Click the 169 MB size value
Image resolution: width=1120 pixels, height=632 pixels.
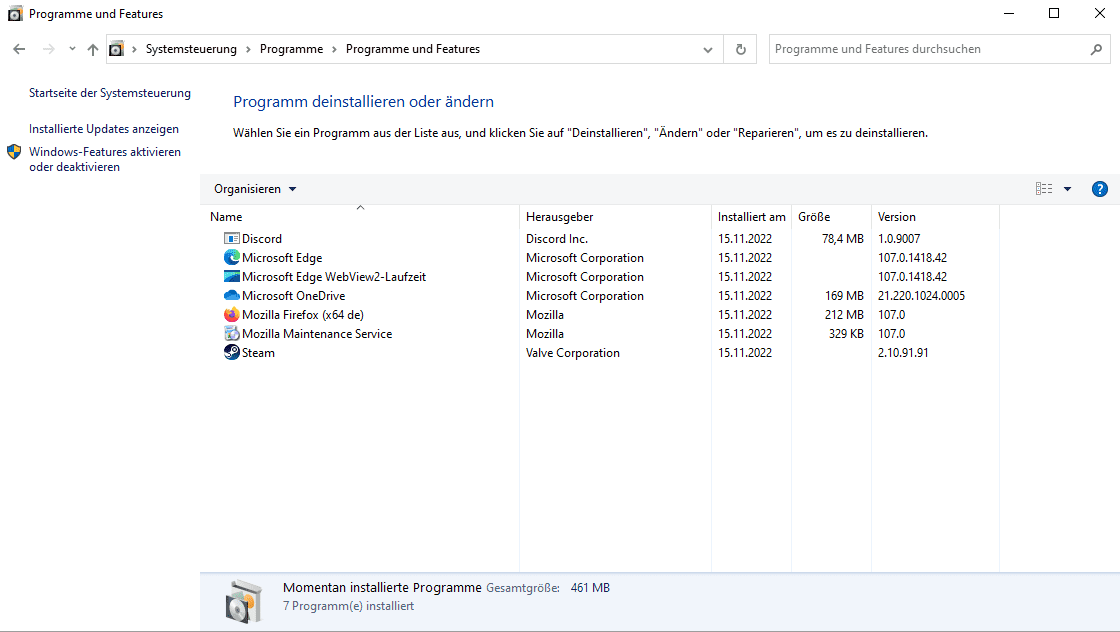(844, 296)
